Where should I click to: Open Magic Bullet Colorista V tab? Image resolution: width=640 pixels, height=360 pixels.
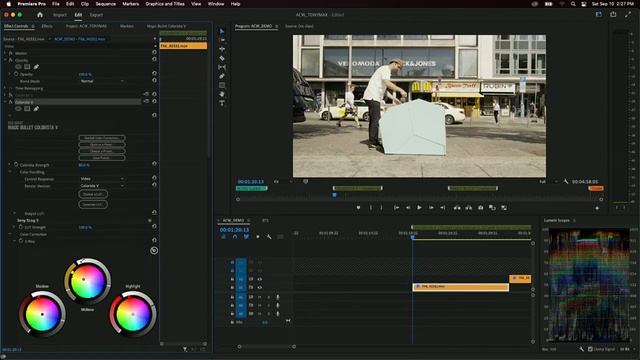pos(167,26)
